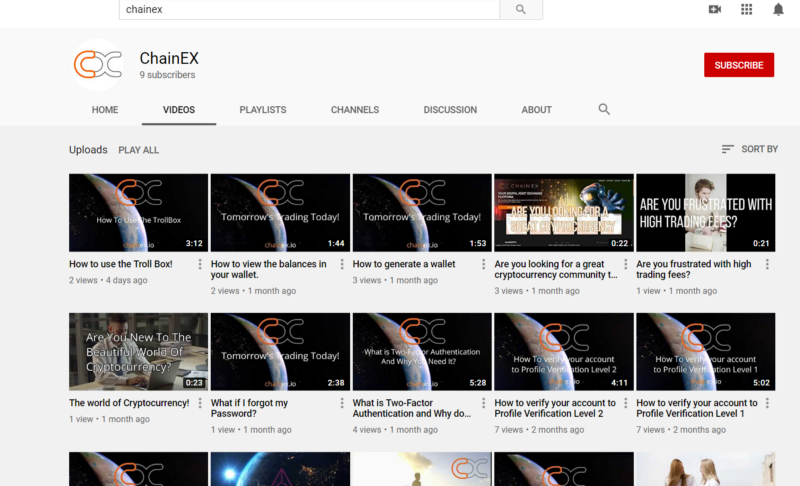Play the thumbnail with 1:44 duration
800x486 pixels.
(280, 213)
